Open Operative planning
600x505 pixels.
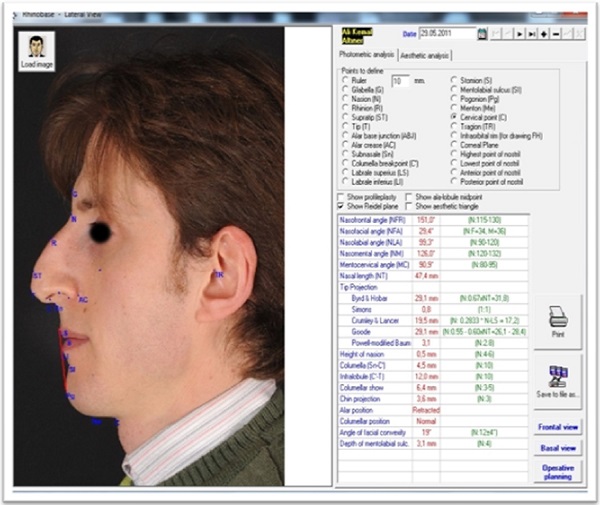click(557, 472)
